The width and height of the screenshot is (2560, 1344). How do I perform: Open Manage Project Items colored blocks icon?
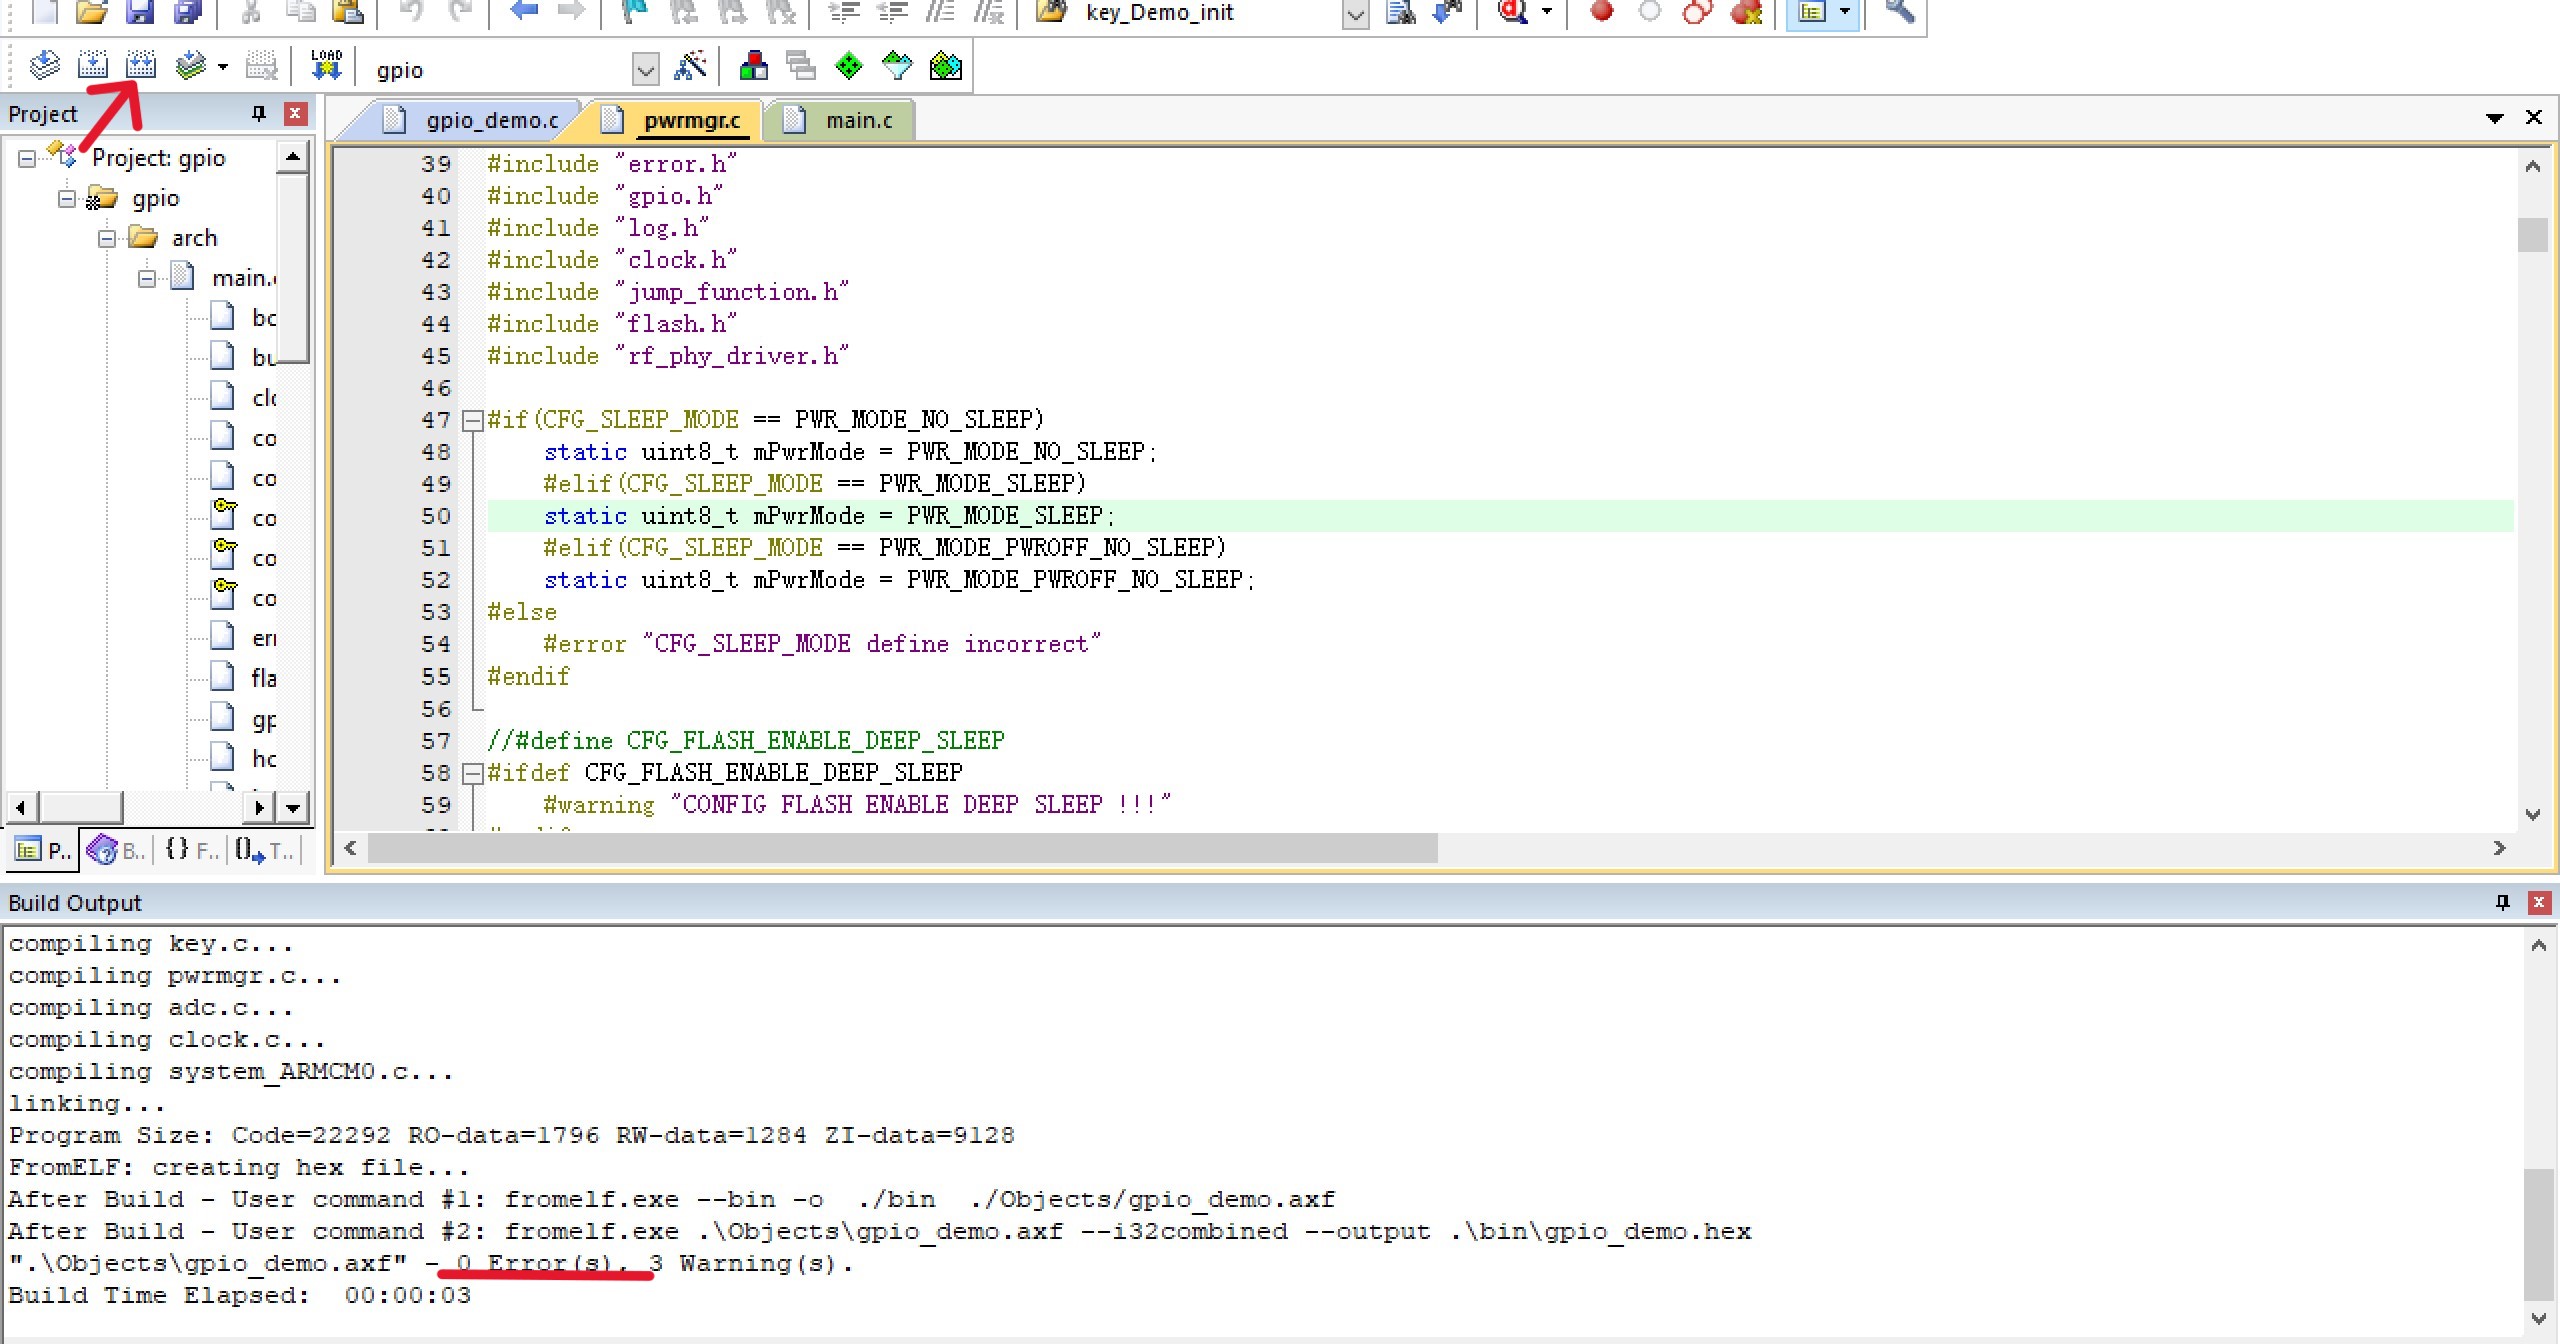pyautogui.click(x=753, y=66)
